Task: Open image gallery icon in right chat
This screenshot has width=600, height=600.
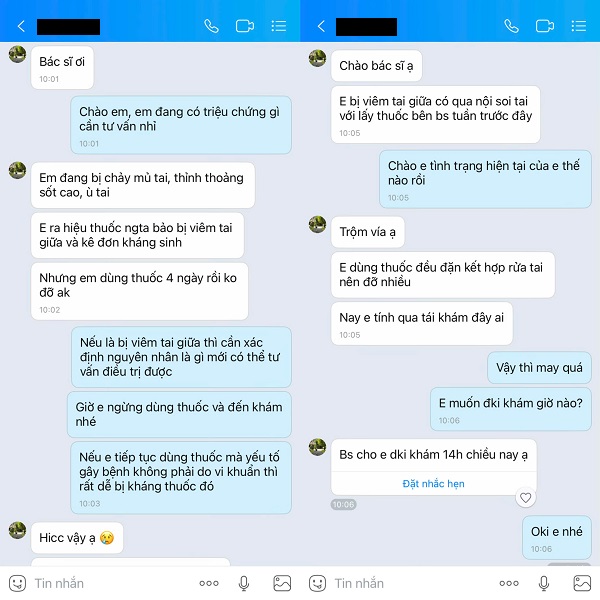Action: click(x=582, y=583)
